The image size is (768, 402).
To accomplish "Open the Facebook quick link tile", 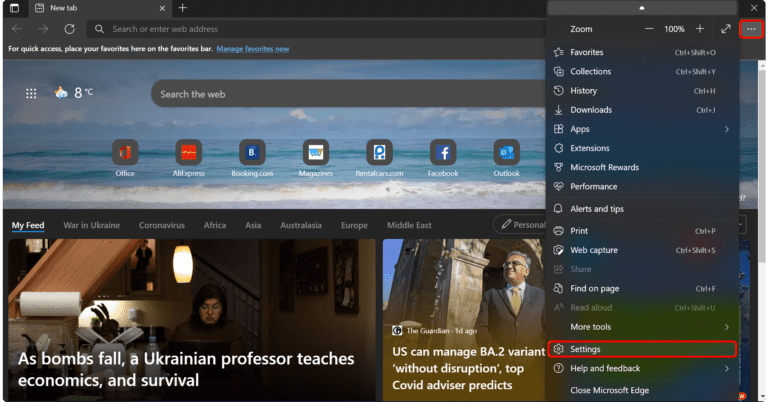I will [443, 153].
